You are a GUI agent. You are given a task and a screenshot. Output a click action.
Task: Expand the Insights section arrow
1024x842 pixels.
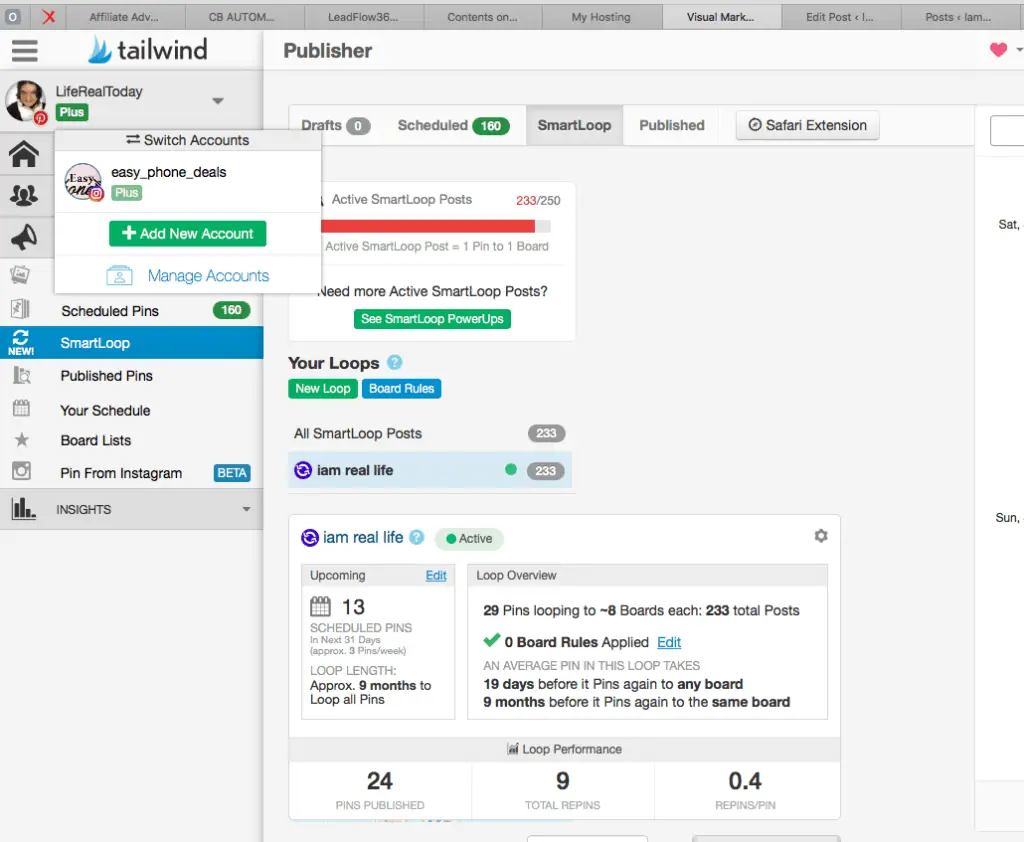pos(246,510)
